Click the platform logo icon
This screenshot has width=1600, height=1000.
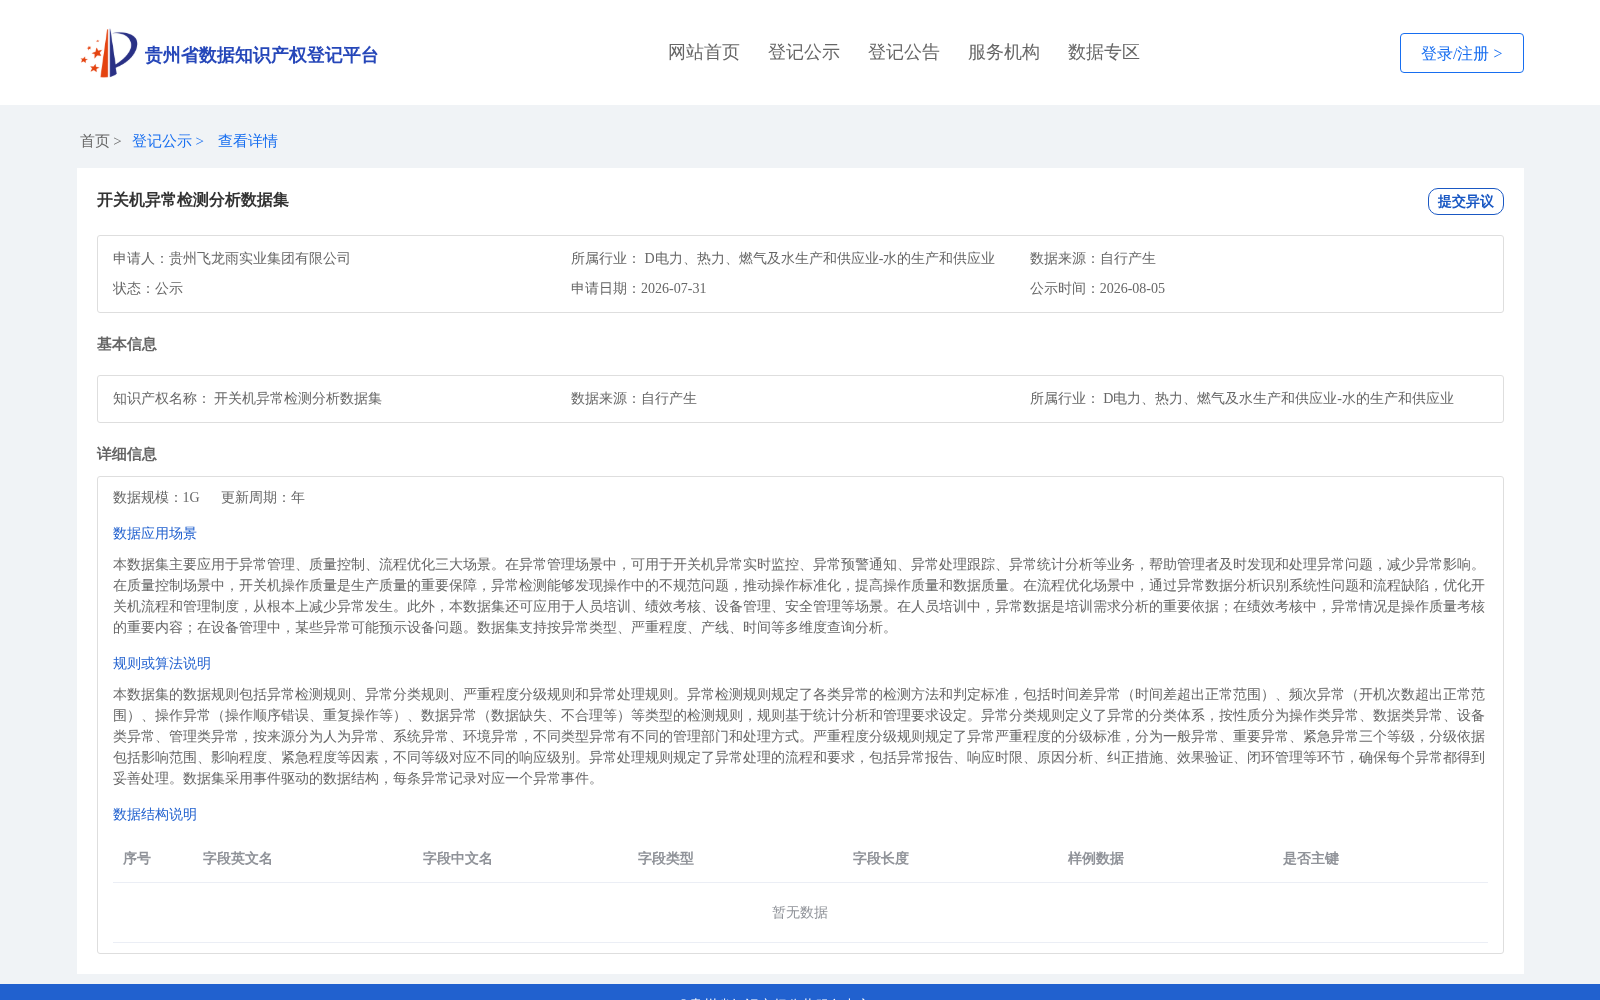coord(109,53)
